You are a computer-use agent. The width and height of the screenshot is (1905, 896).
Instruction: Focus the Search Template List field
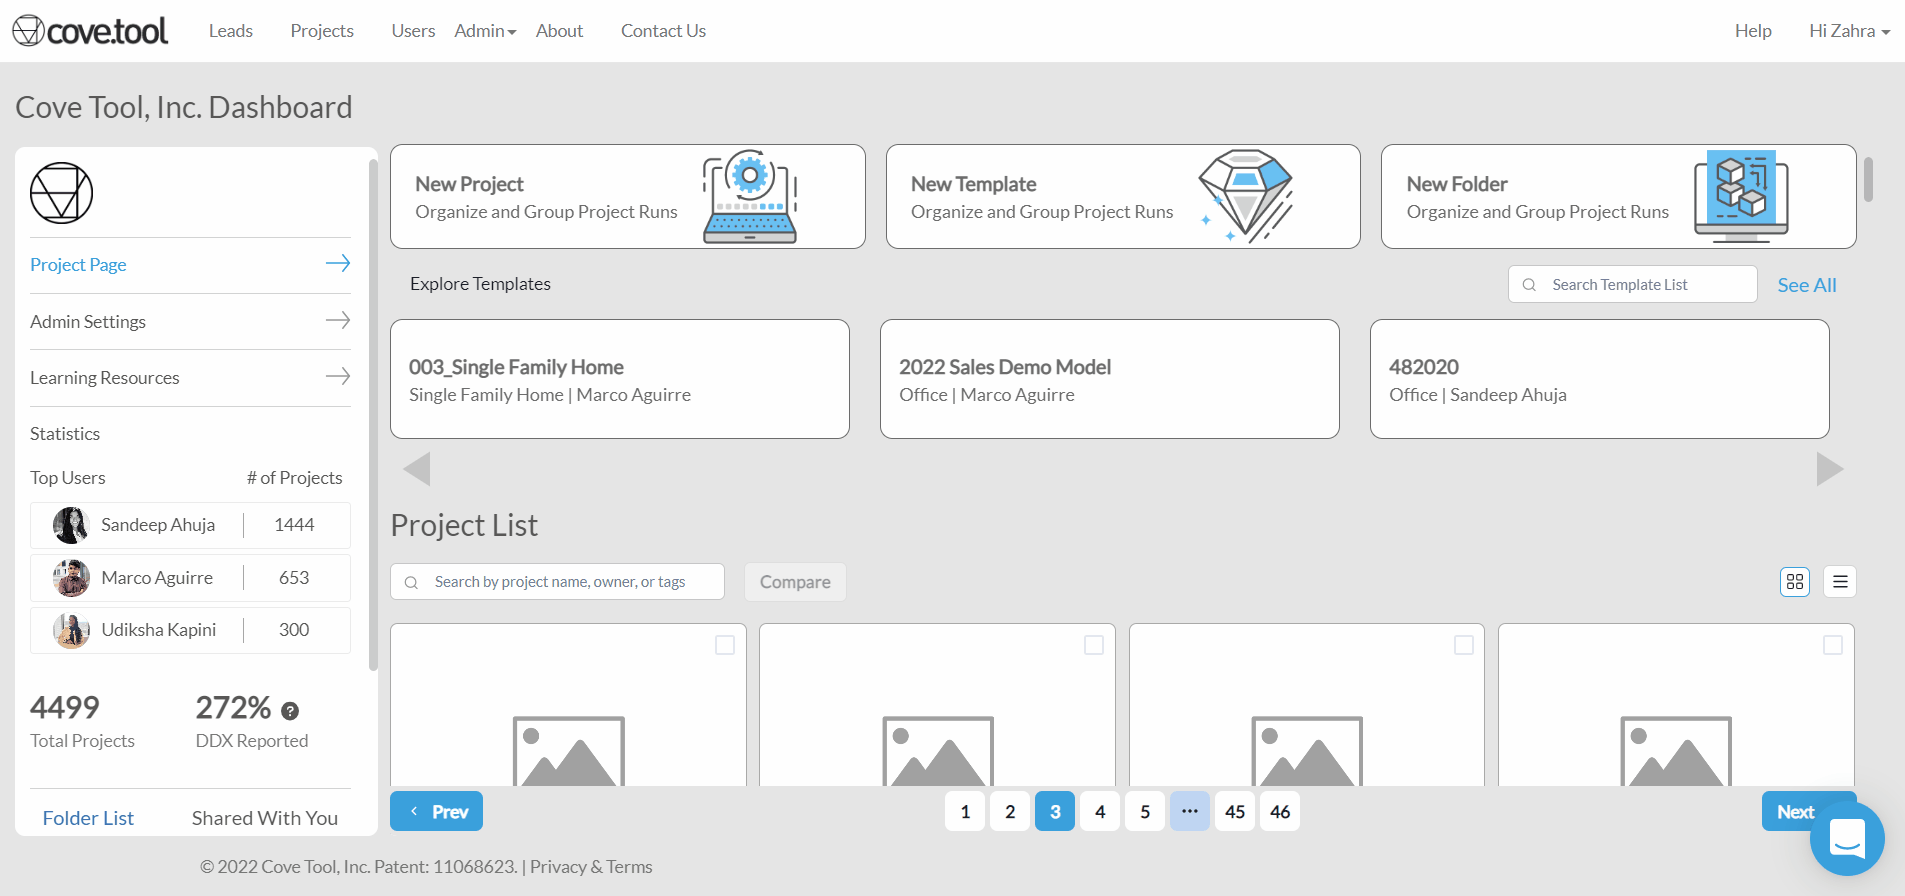click(1632, 284)
